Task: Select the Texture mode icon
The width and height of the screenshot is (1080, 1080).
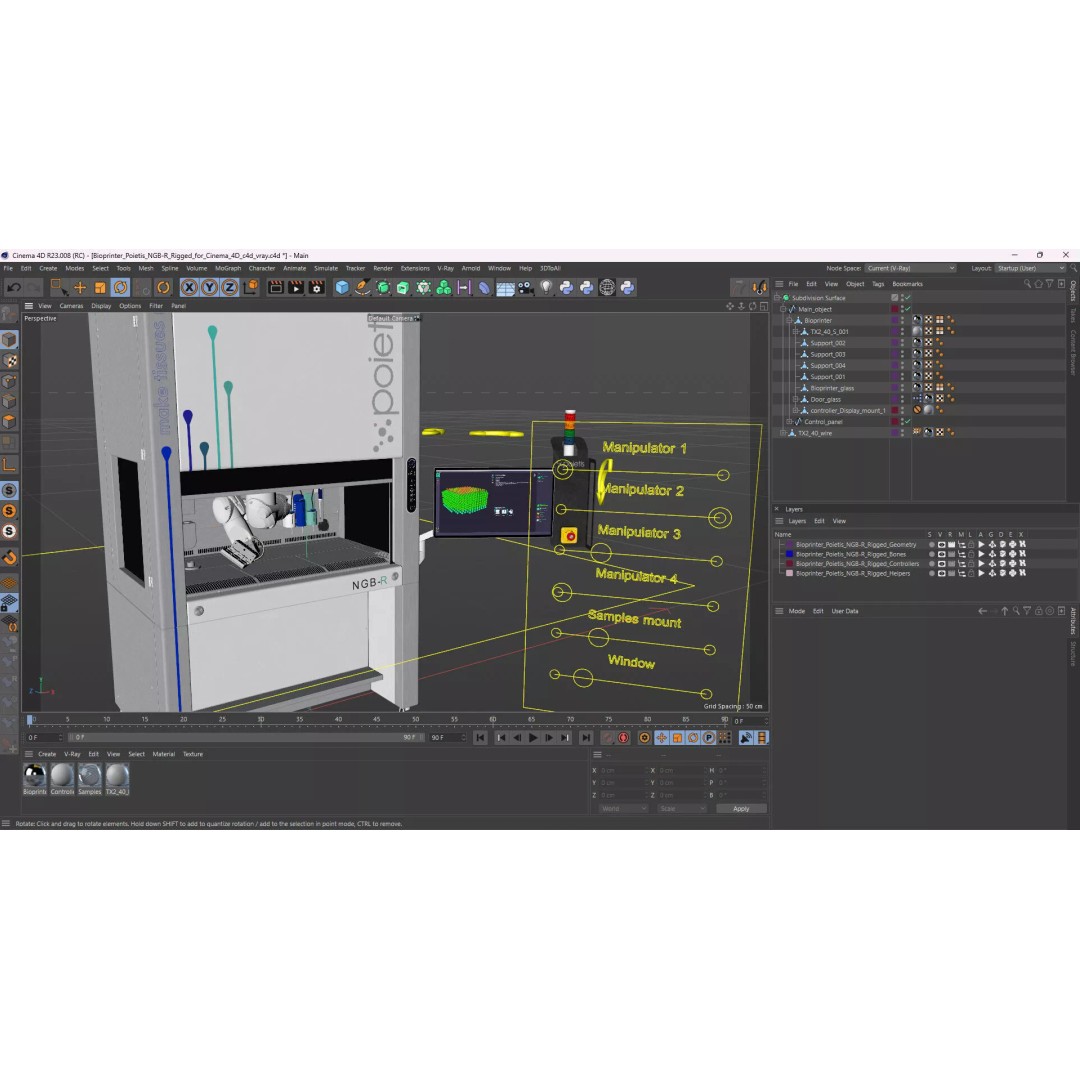Action: [x=10, y=361]
